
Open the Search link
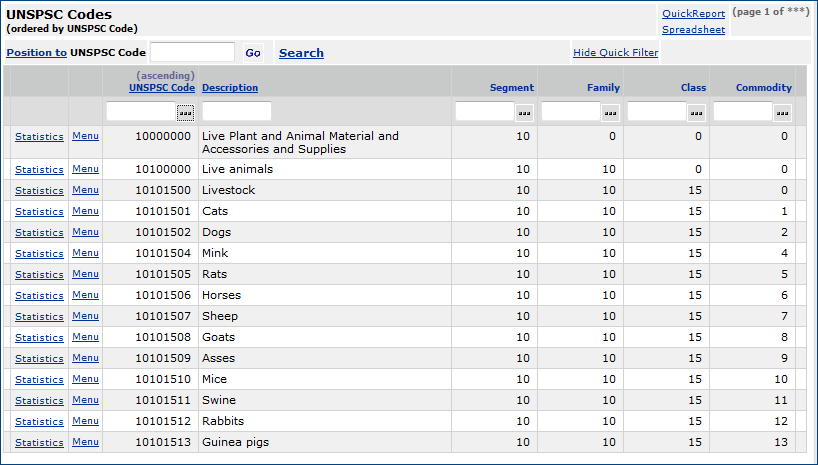tap(301, 53)
